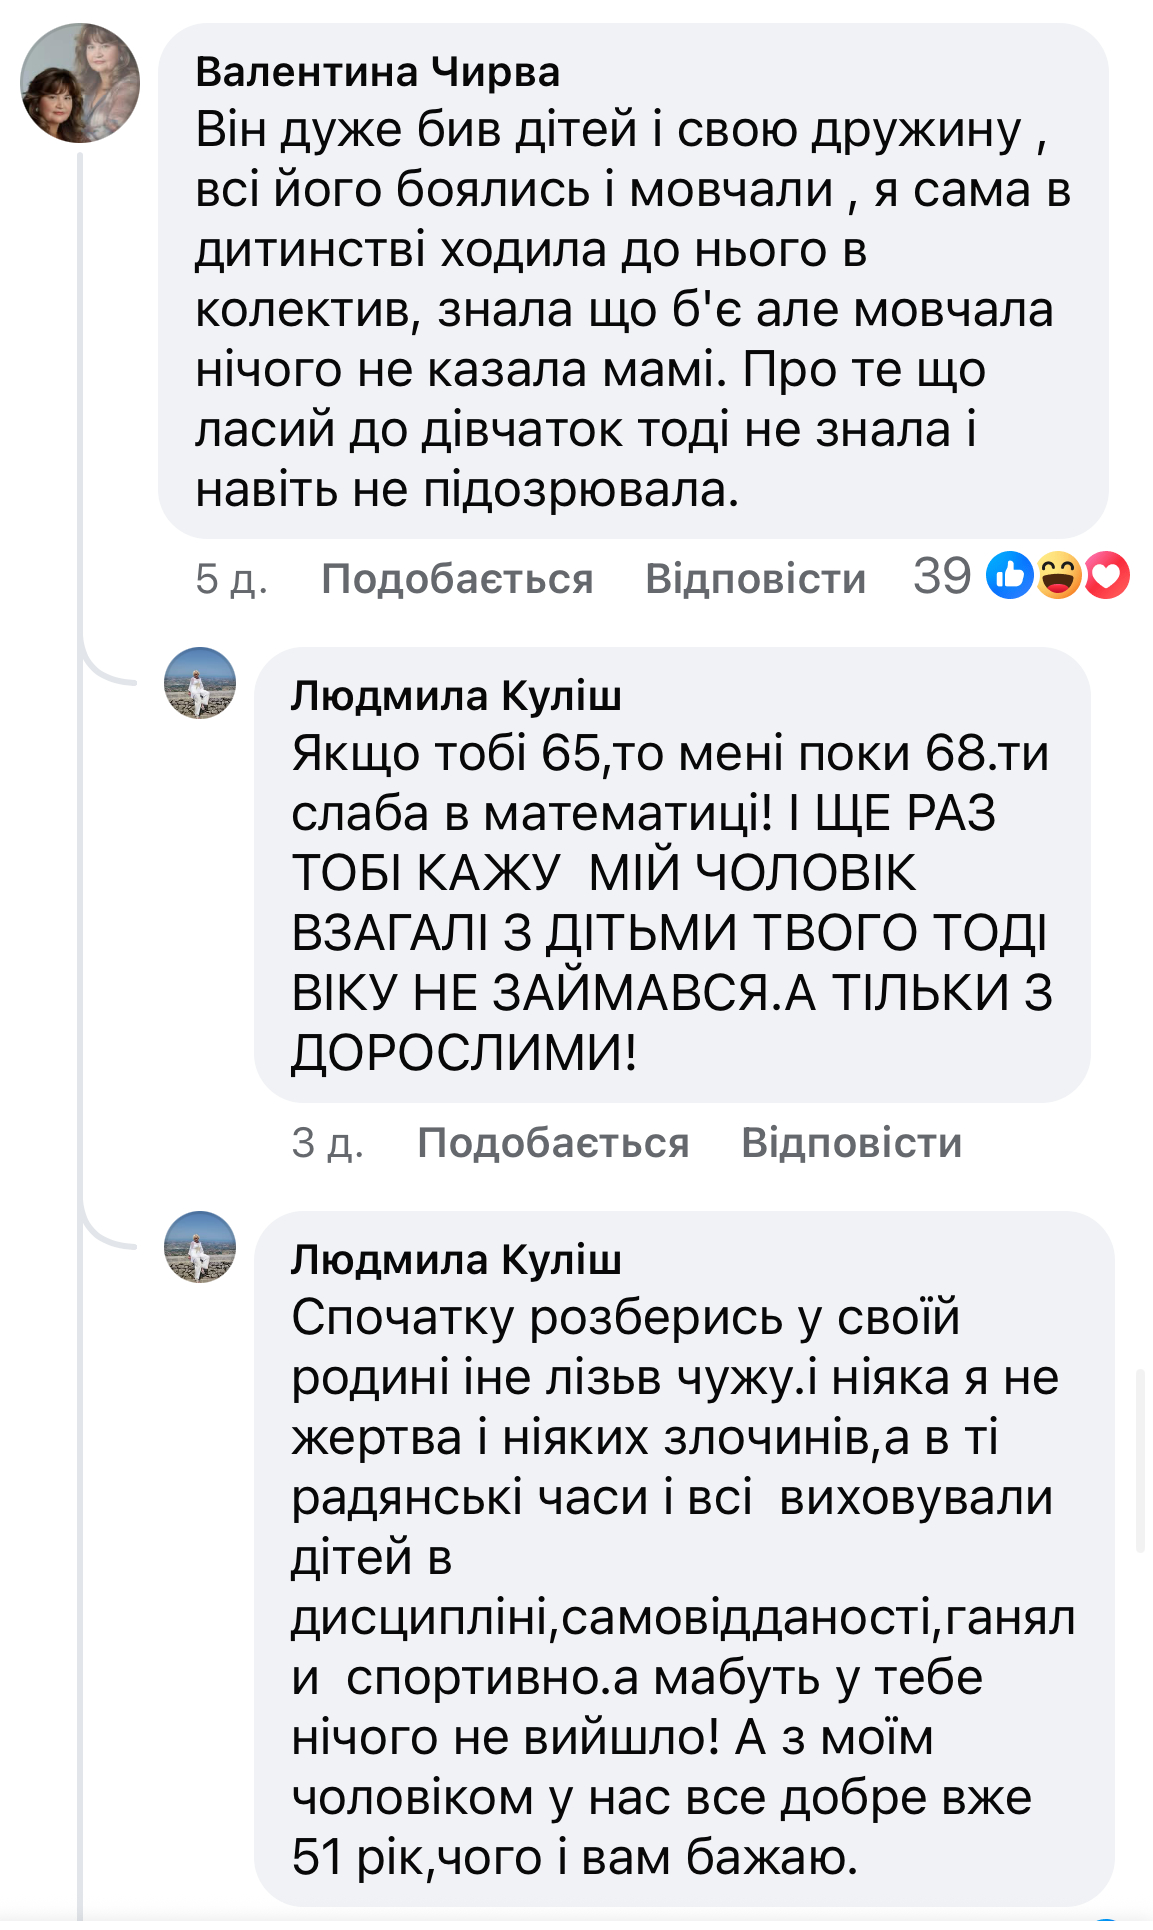Open the 39 reactions count list
1153x1930 pixels.
pos(941,576)
